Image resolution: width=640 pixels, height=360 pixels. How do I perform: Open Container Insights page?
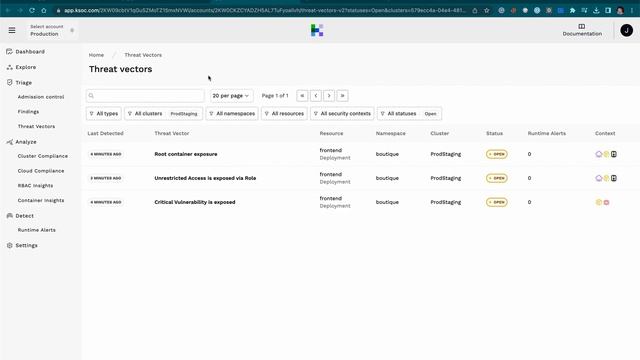click(41, 200)
